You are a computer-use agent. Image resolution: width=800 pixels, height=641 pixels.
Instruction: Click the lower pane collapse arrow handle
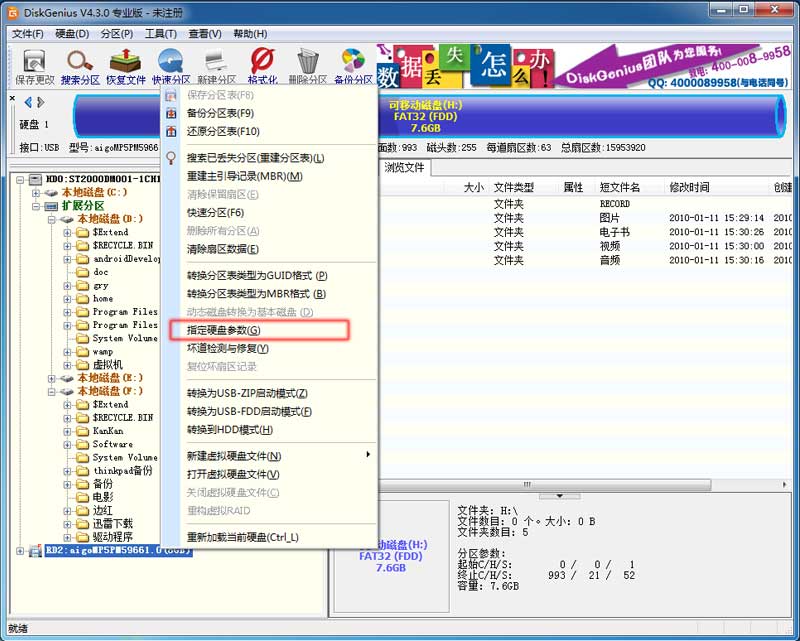(x=560, y=496)
